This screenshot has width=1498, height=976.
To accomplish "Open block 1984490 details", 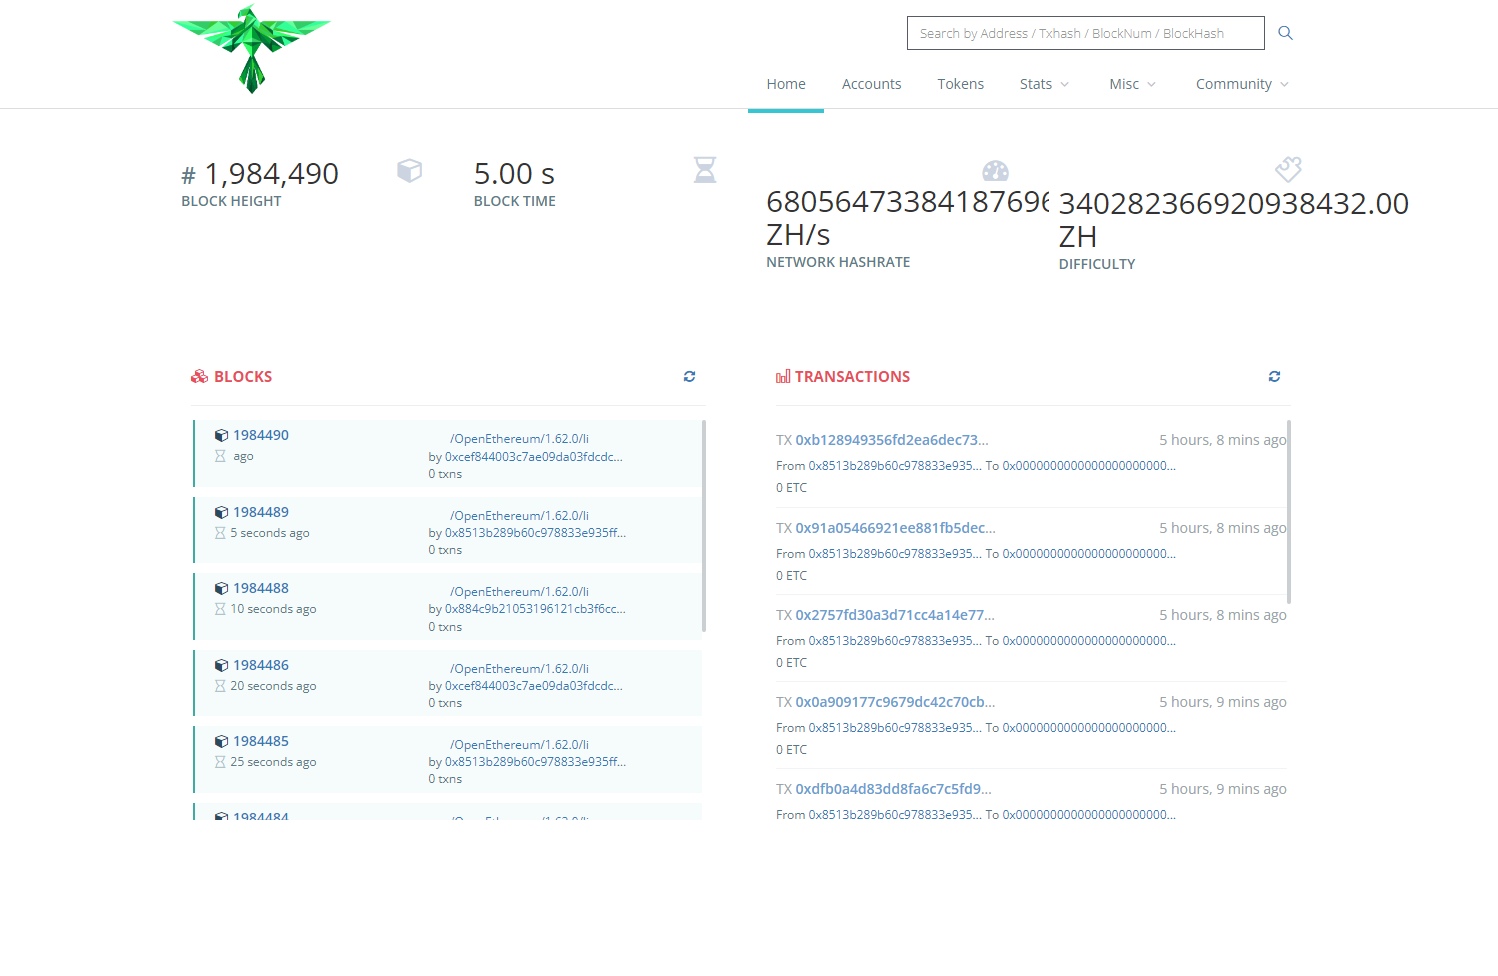I will pos(261,435).
